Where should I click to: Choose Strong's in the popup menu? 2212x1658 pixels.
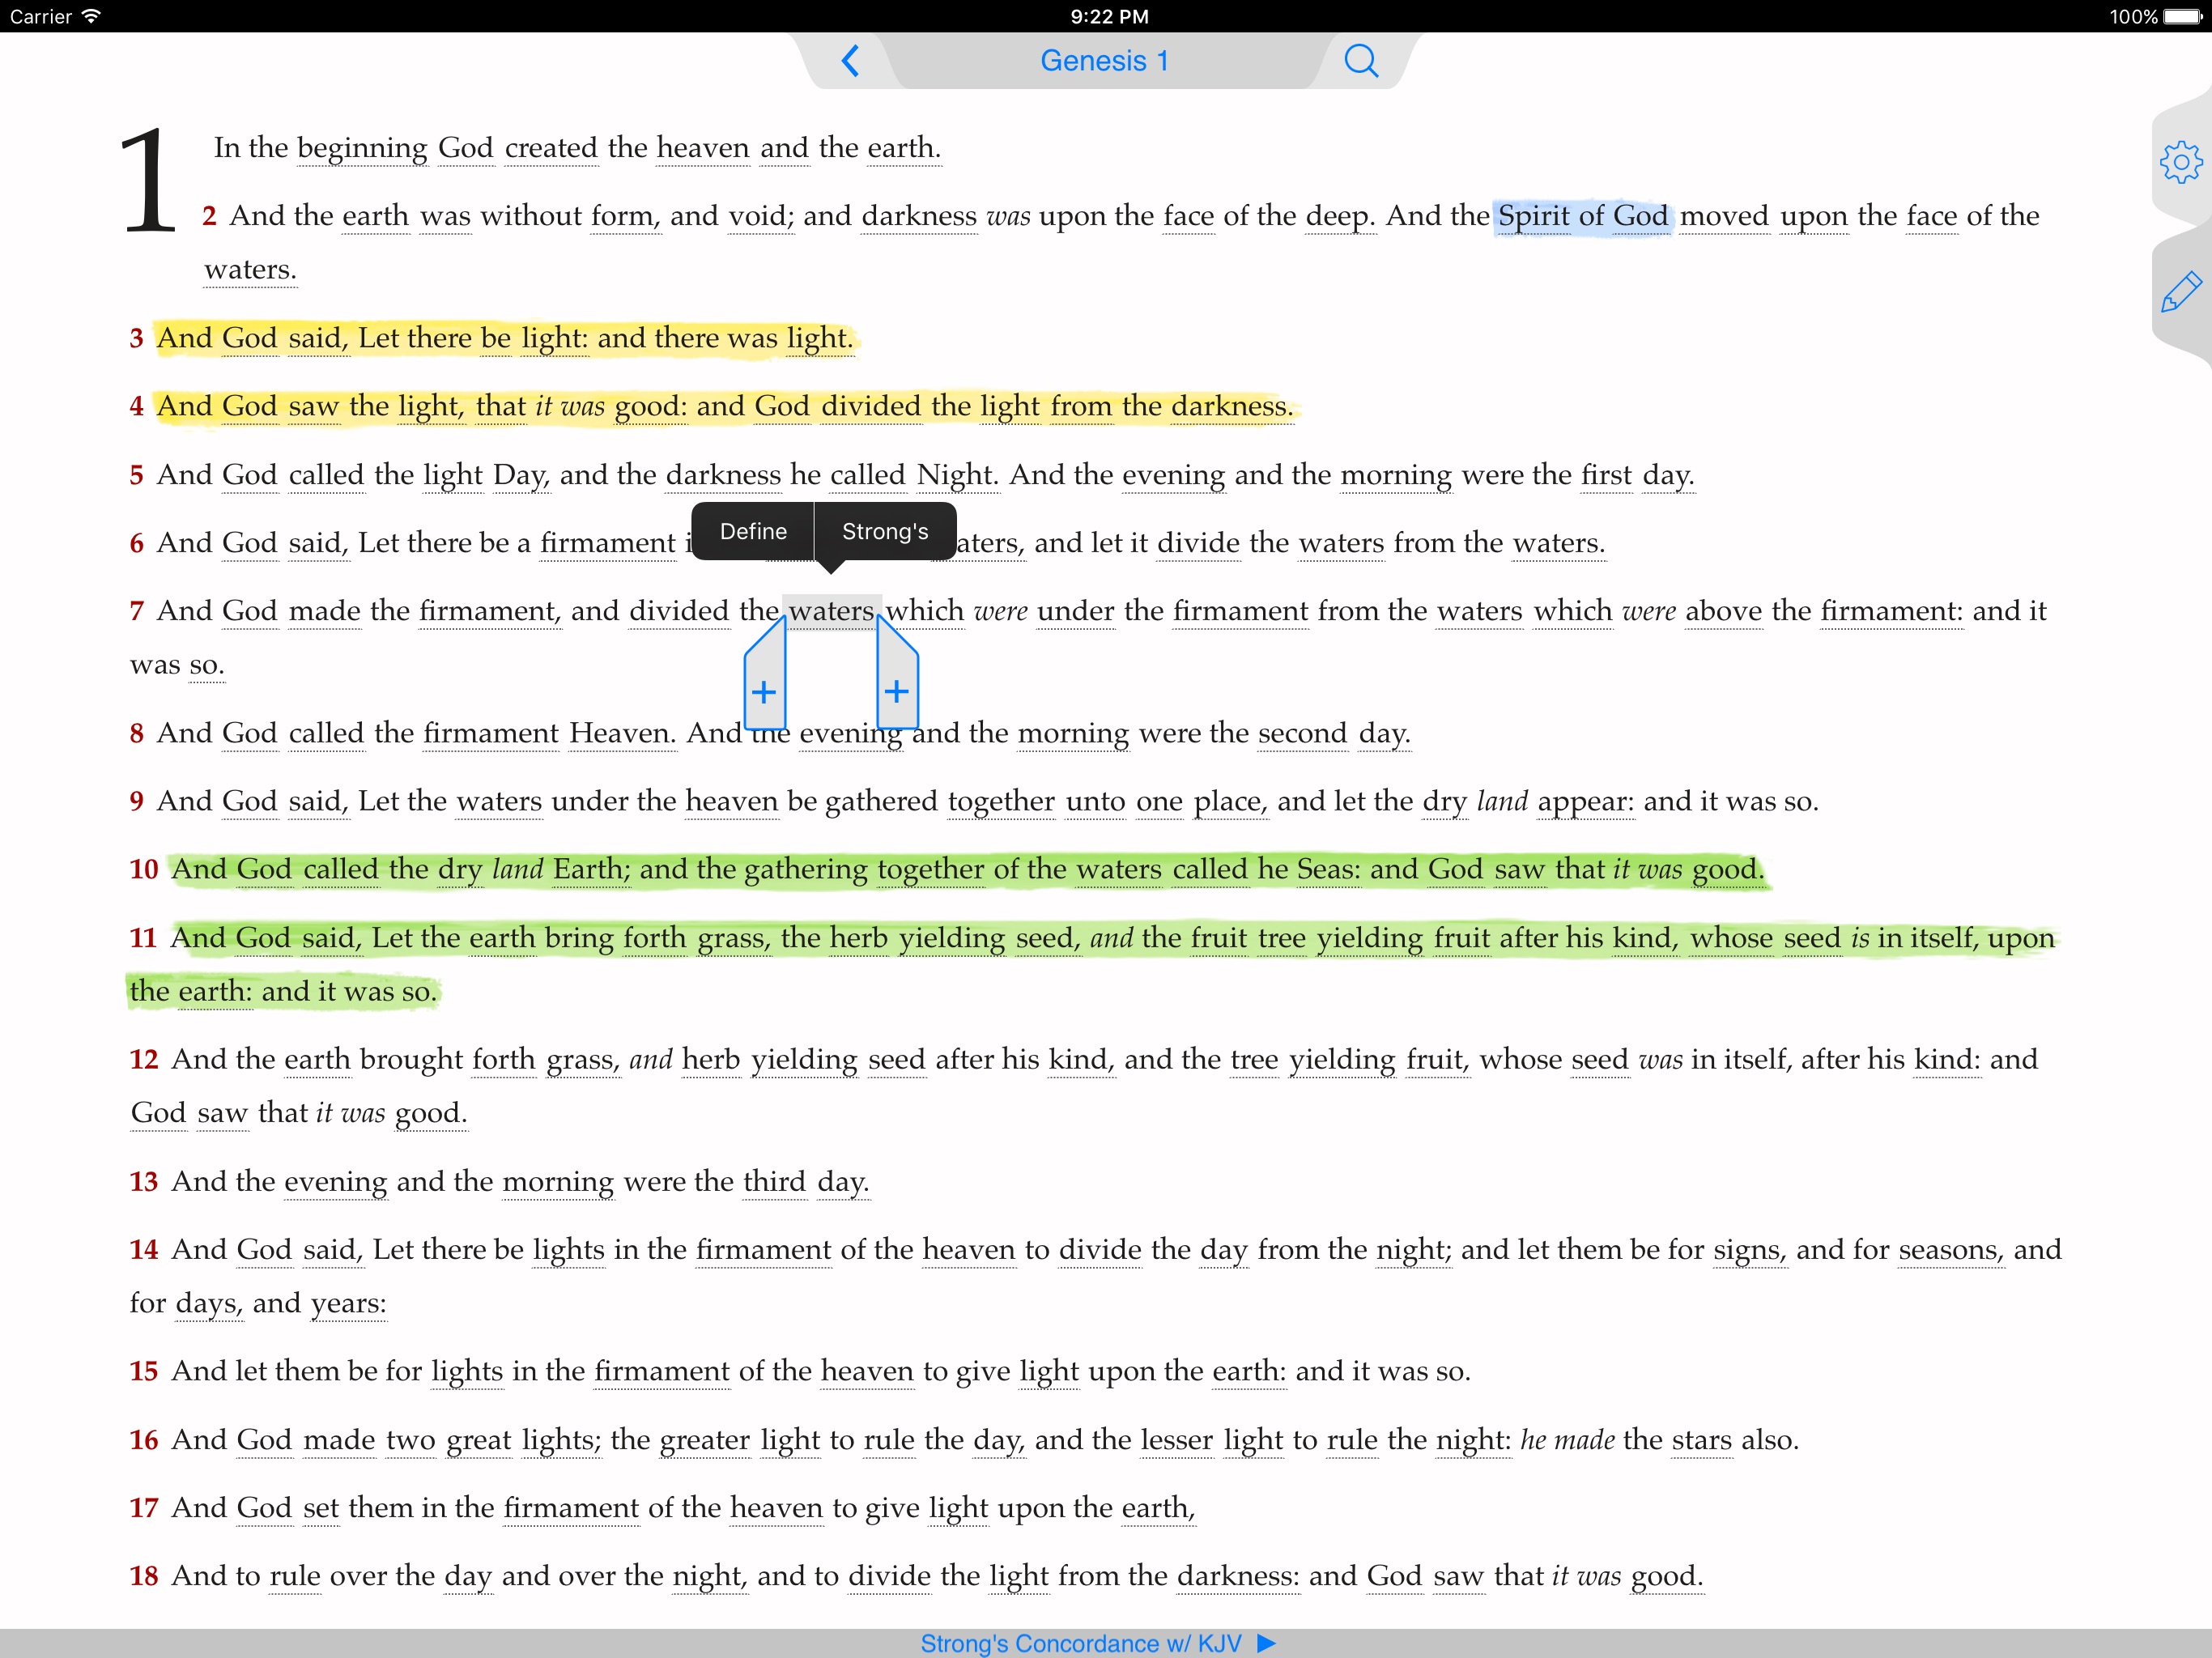coord(885,531)
